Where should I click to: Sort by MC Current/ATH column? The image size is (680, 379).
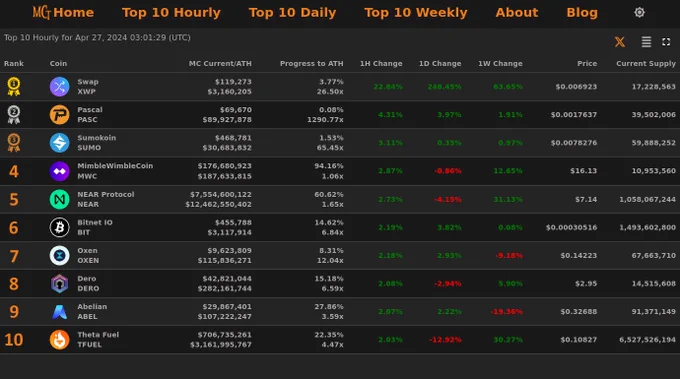(220, 63)
